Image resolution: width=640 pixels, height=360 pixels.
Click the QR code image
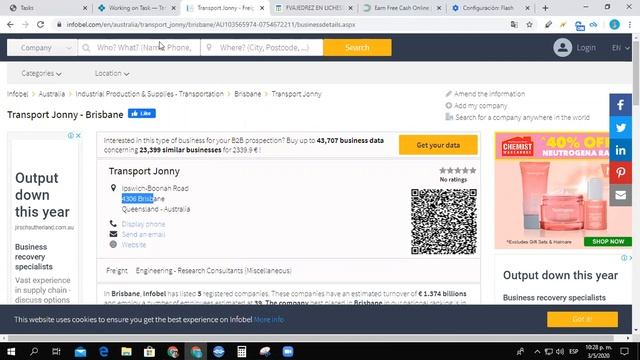click(444, 222)
